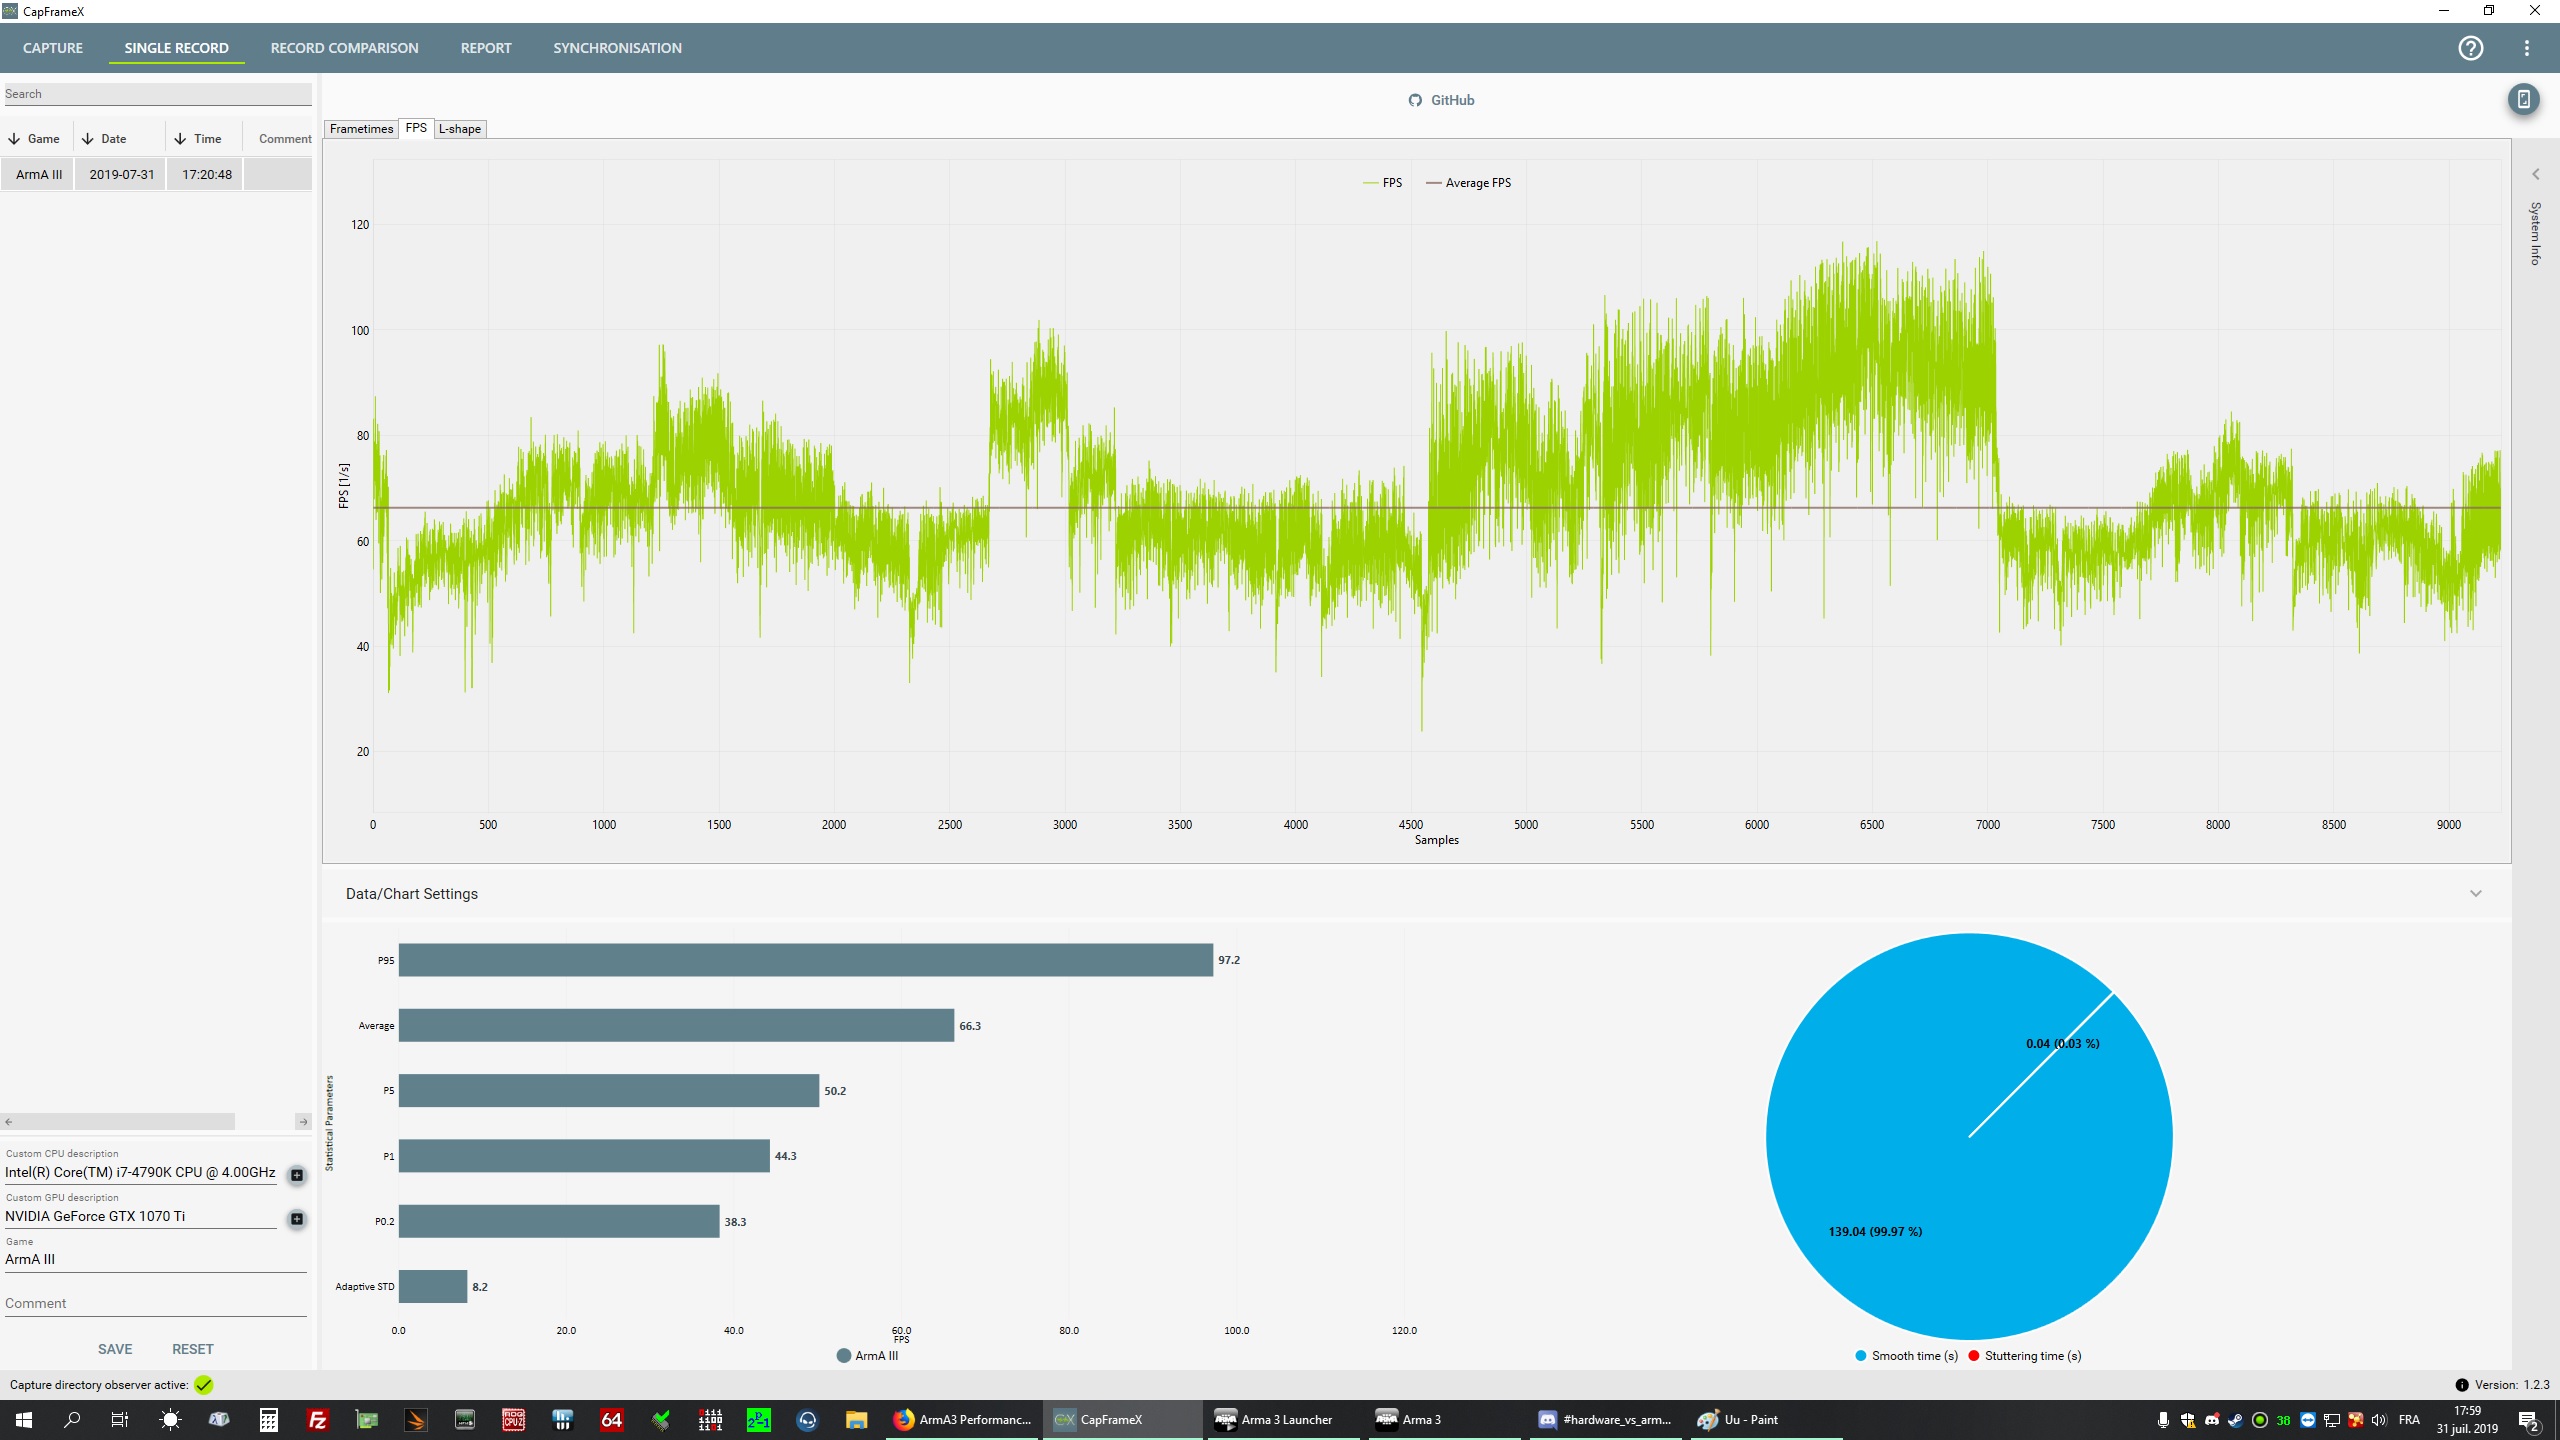Image resolution: width=2560 pixels, height=1440 pixels.
Task: Toggle the Average FPS series in the legend
Action: coord(1468,183)
